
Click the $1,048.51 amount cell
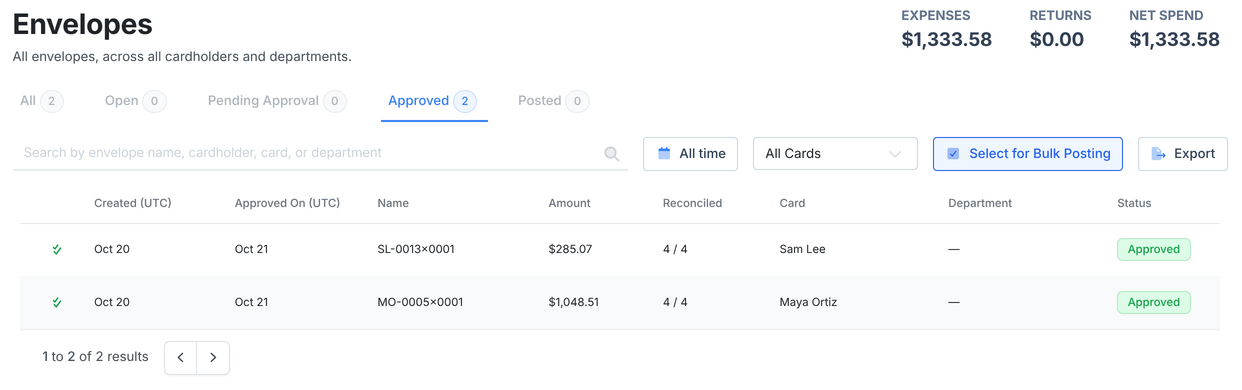[x=574, y=302]
